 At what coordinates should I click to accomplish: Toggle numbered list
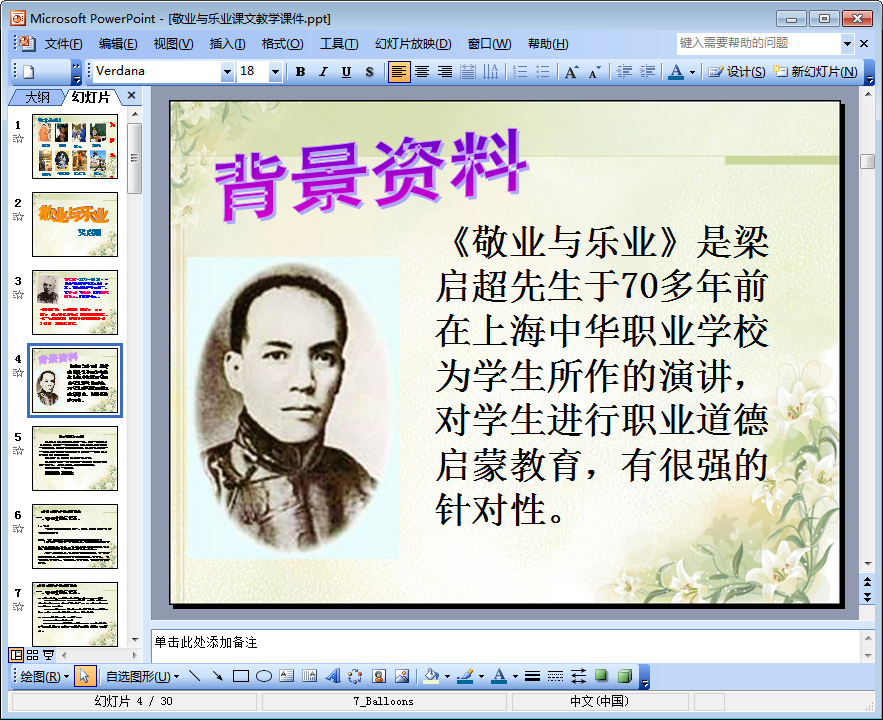[520, 71]
